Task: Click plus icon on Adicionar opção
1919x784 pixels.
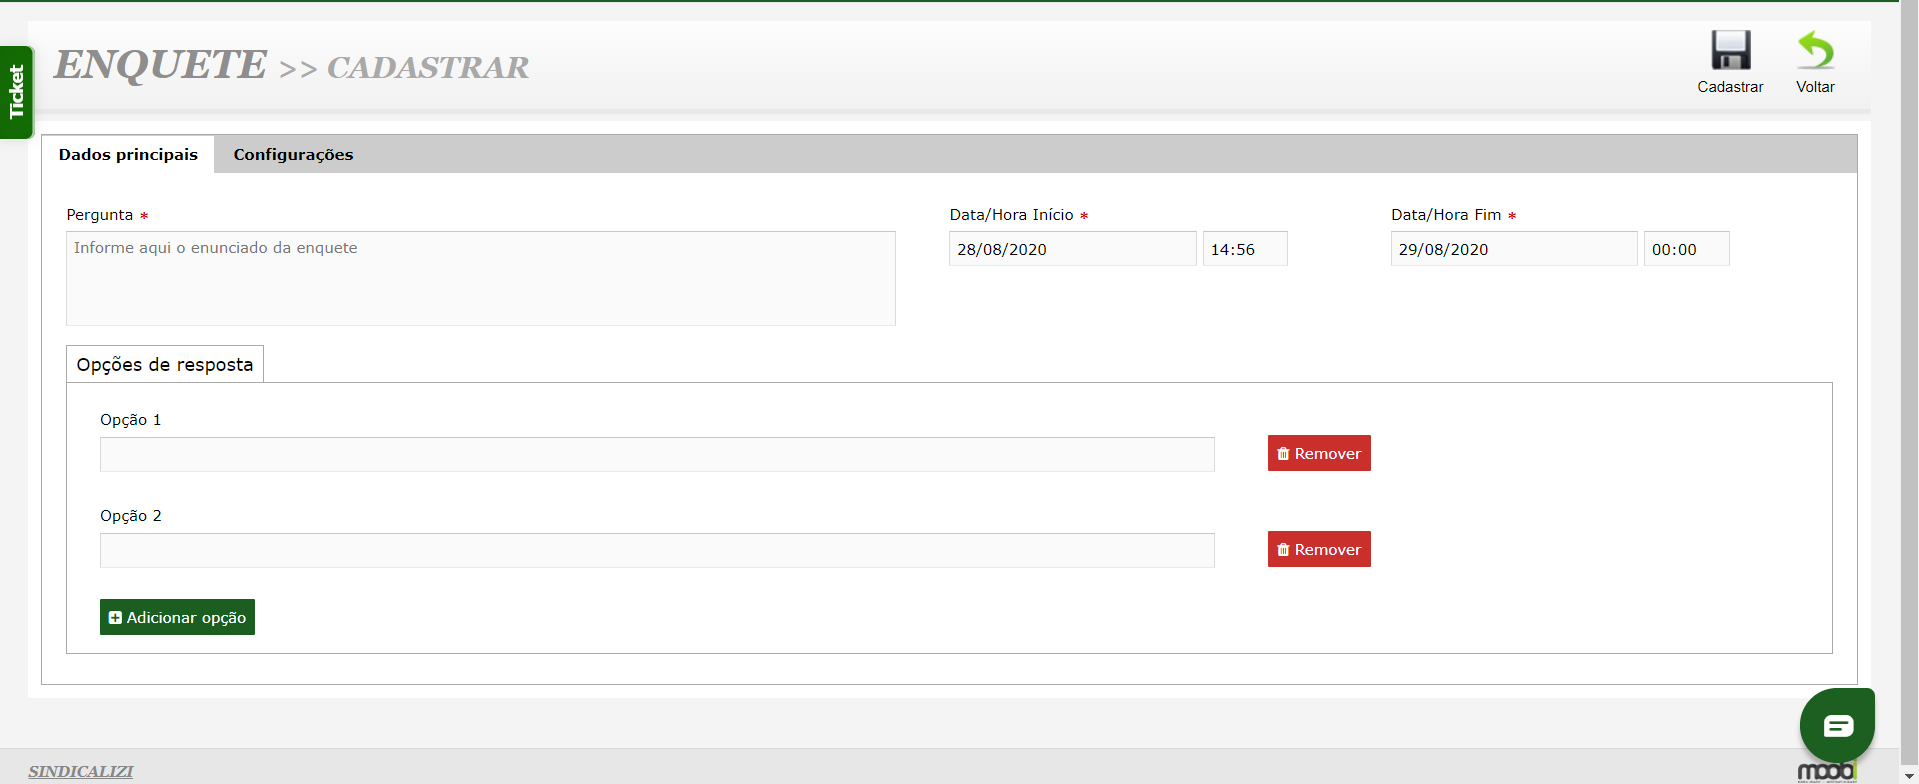Action: pos(115,618)
